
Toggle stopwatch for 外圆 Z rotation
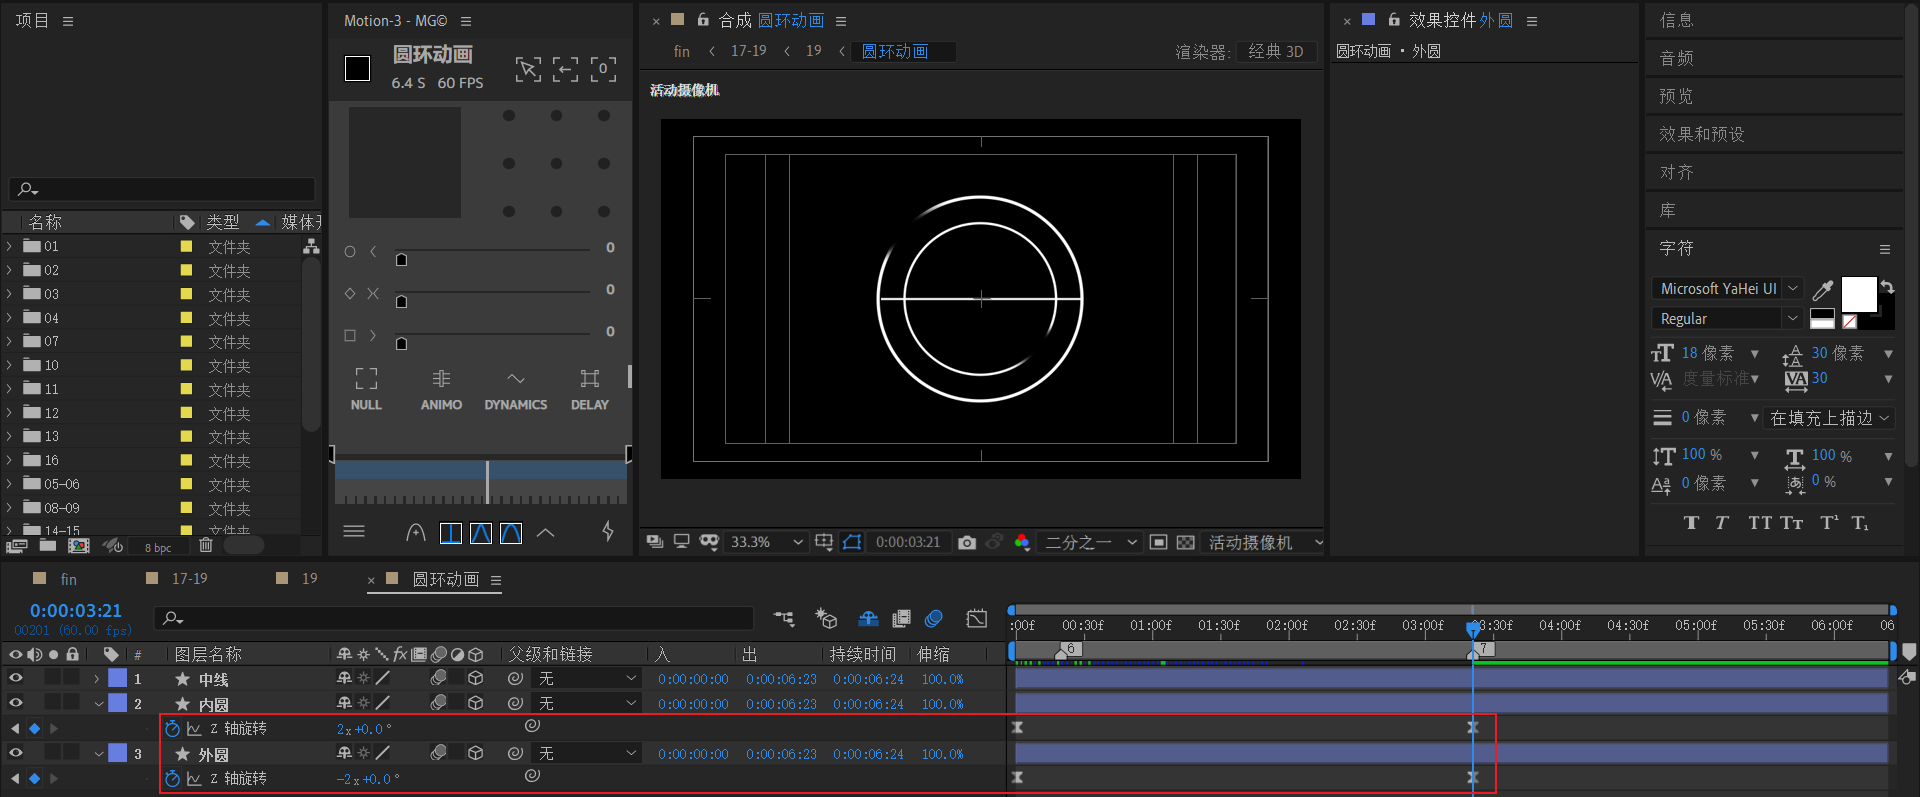[172, 778]
